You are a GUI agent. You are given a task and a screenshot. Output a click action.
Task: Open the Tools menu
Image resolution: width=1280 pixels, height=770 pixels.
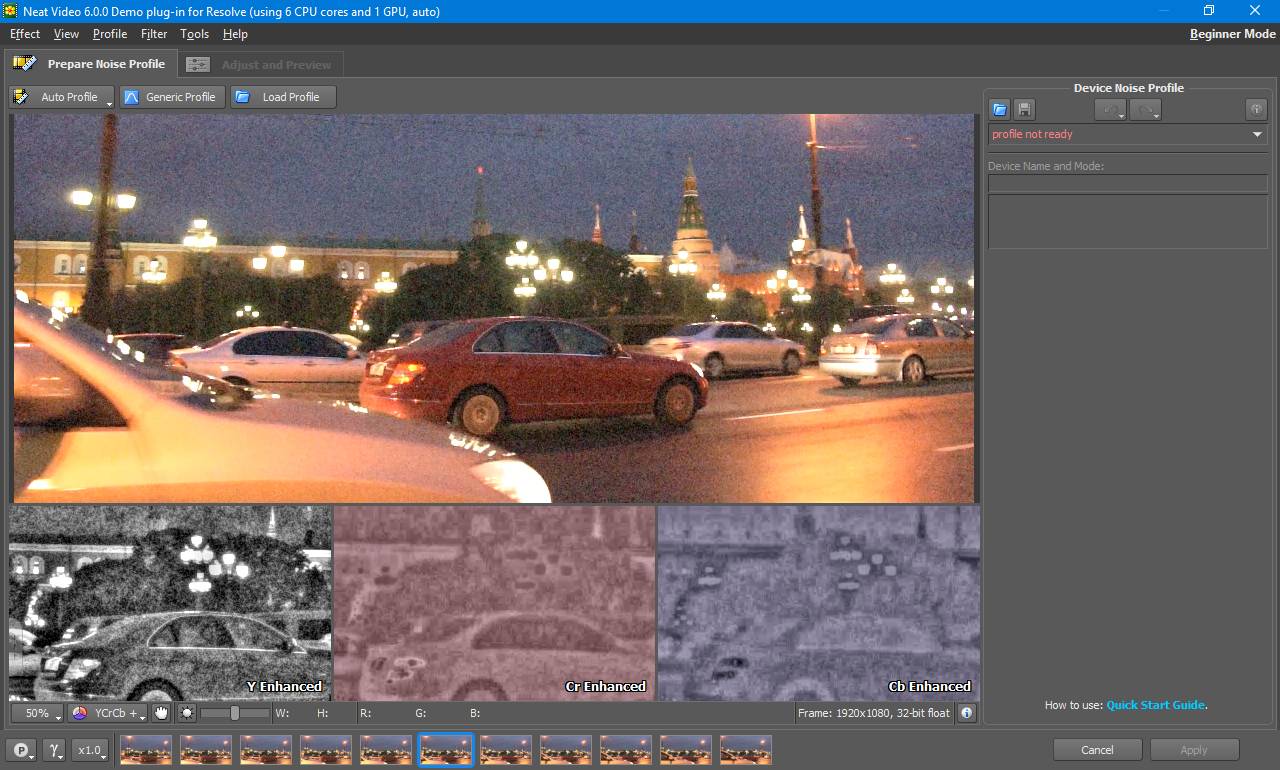(x=195, y=34)
